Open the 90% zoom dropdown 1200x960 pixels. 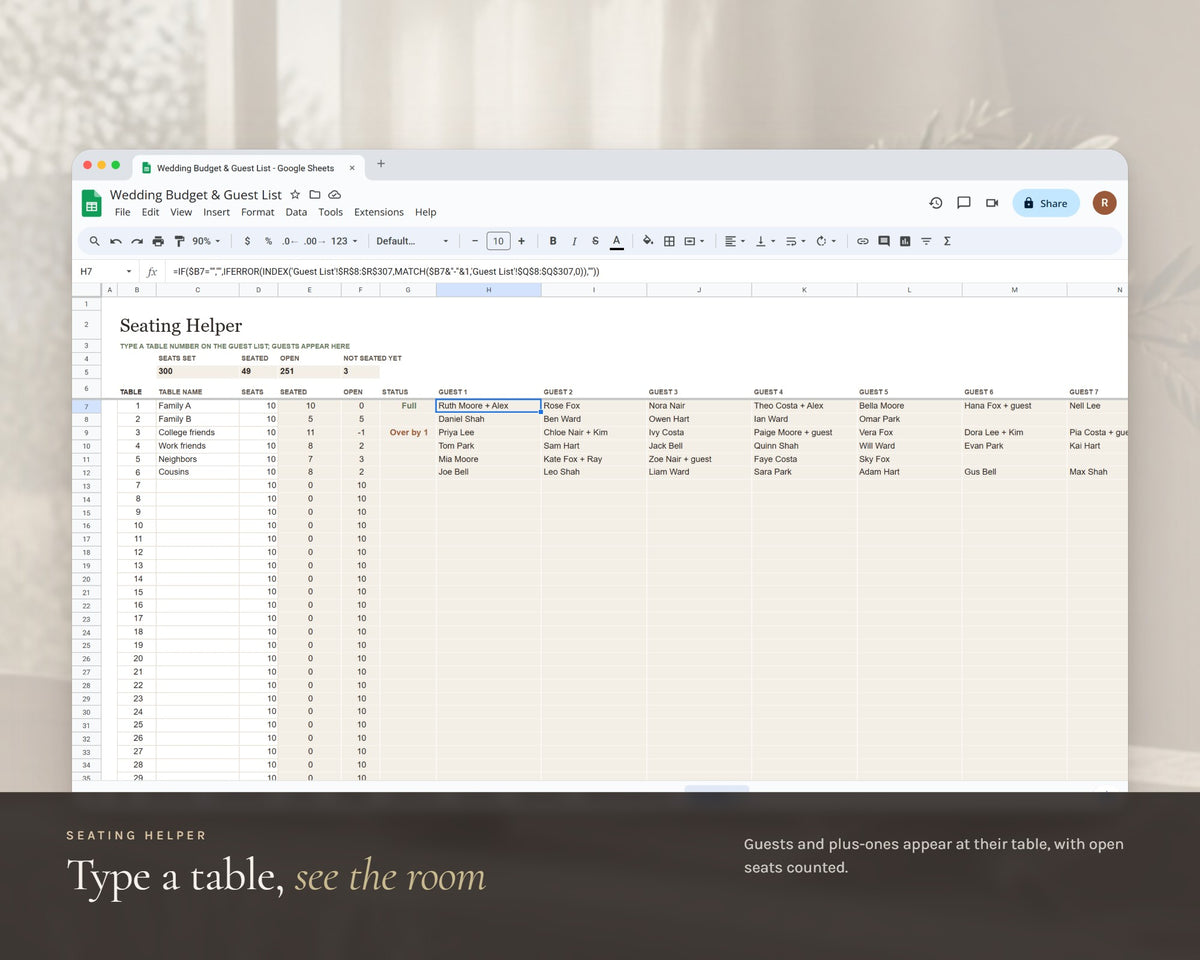tap(205, 241)
